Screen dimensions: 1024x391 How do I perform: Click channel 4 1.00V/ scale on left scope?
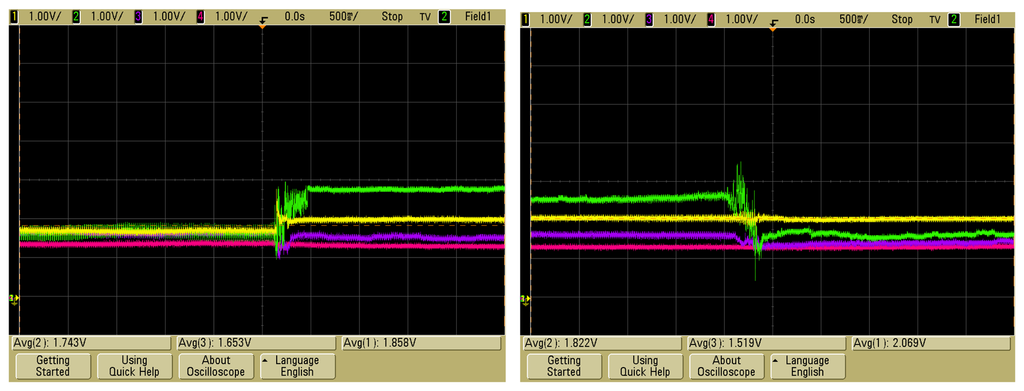point(231,17)
